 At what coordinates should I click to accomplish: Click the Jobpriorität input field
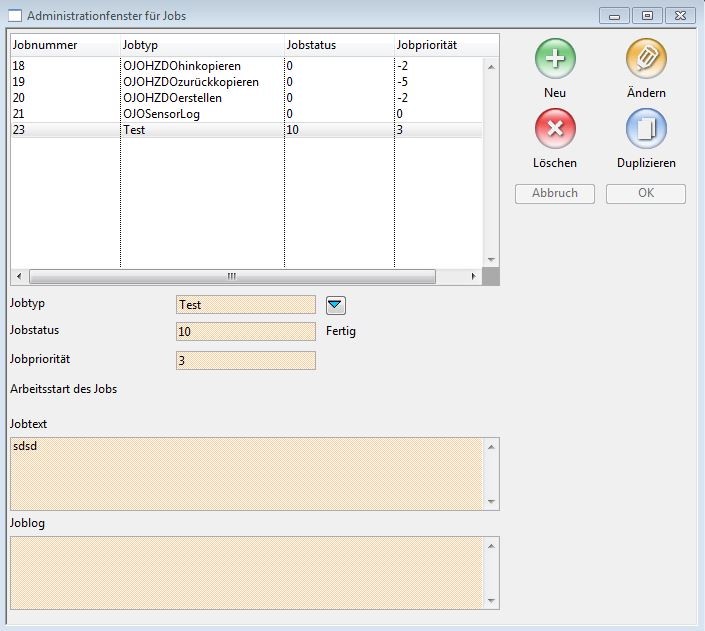point(245,361)
